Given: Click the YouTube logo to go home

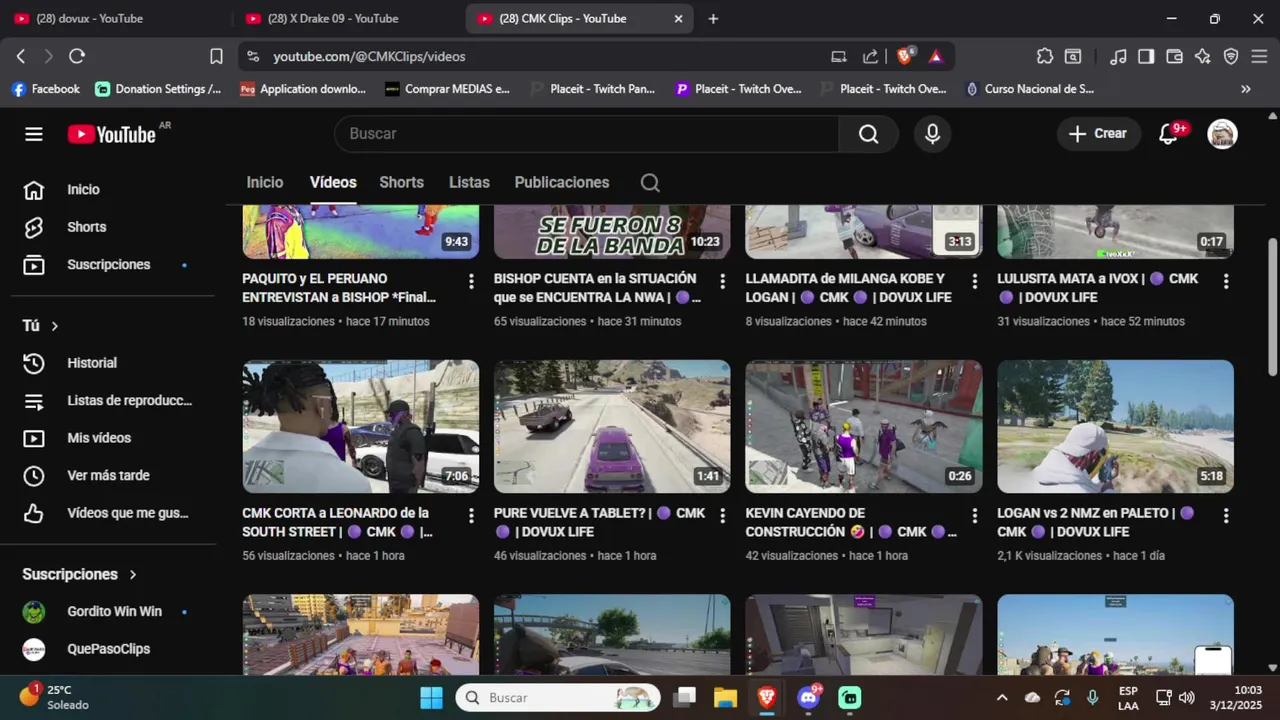Looking at the screenshot, I should [x=112, y=134].
